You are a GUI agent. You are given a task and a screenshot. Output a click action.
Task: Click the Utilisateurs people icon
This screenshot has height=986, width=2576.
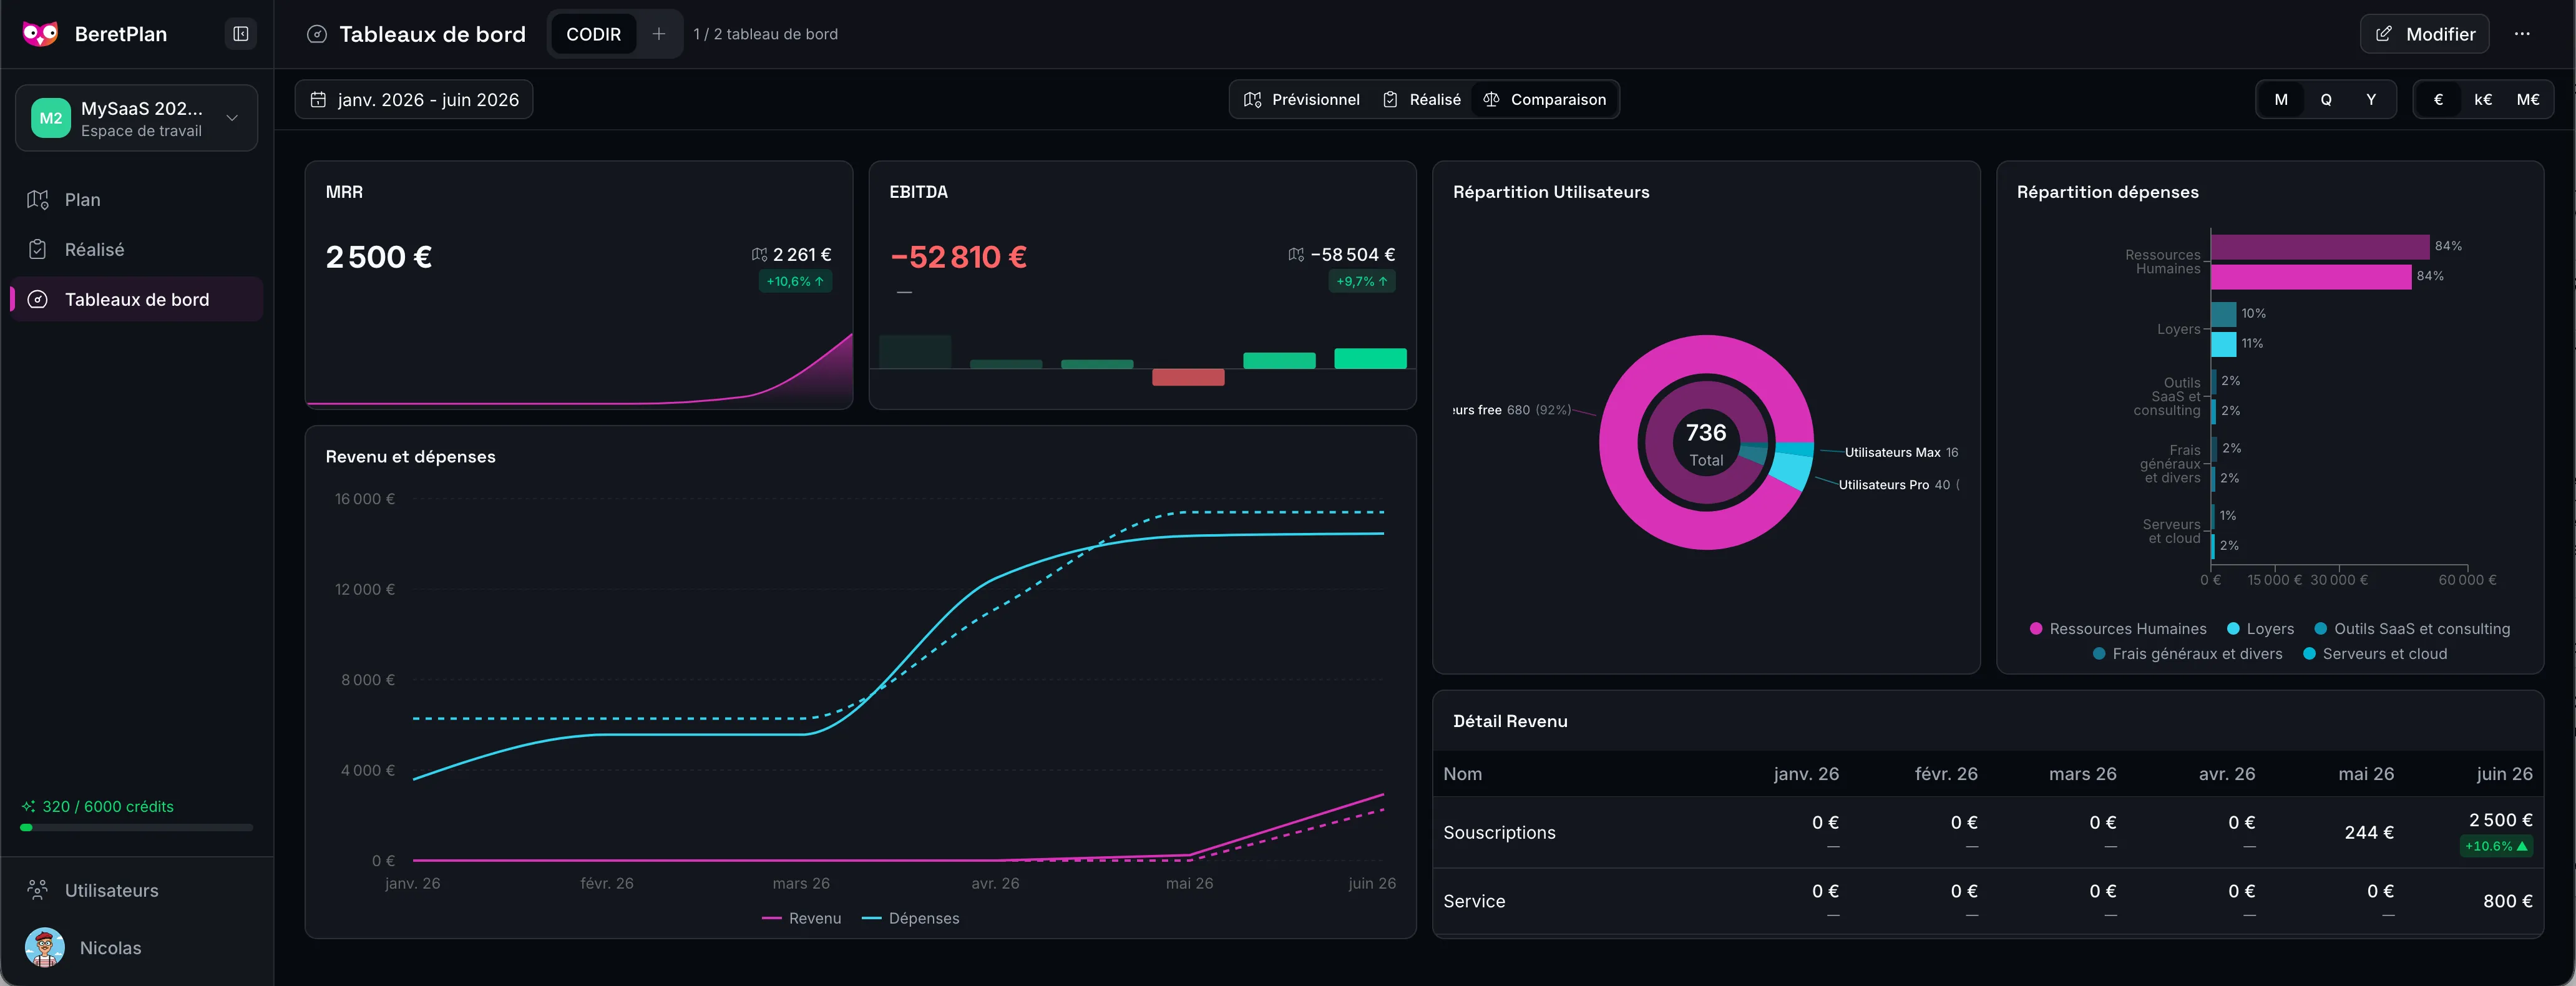(x=38, y=890)
